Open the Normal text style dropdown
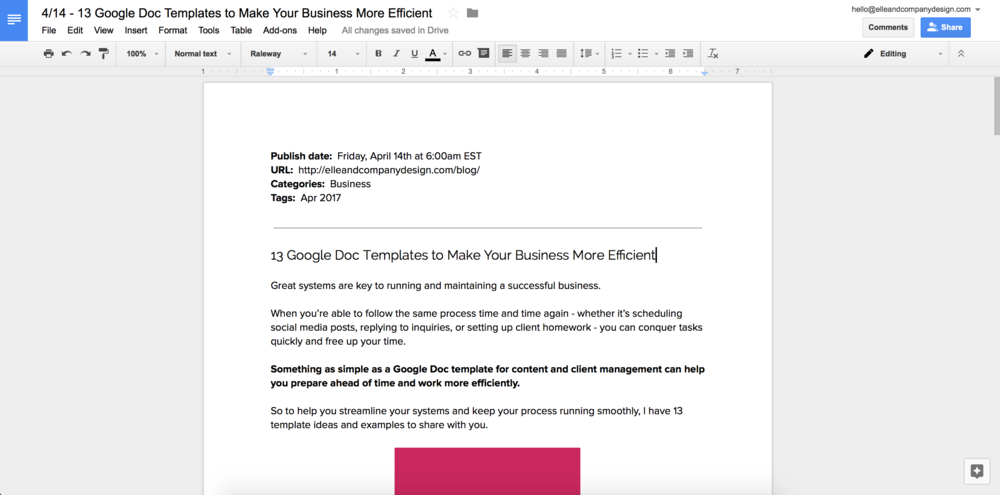 click(x=203, y=54)
